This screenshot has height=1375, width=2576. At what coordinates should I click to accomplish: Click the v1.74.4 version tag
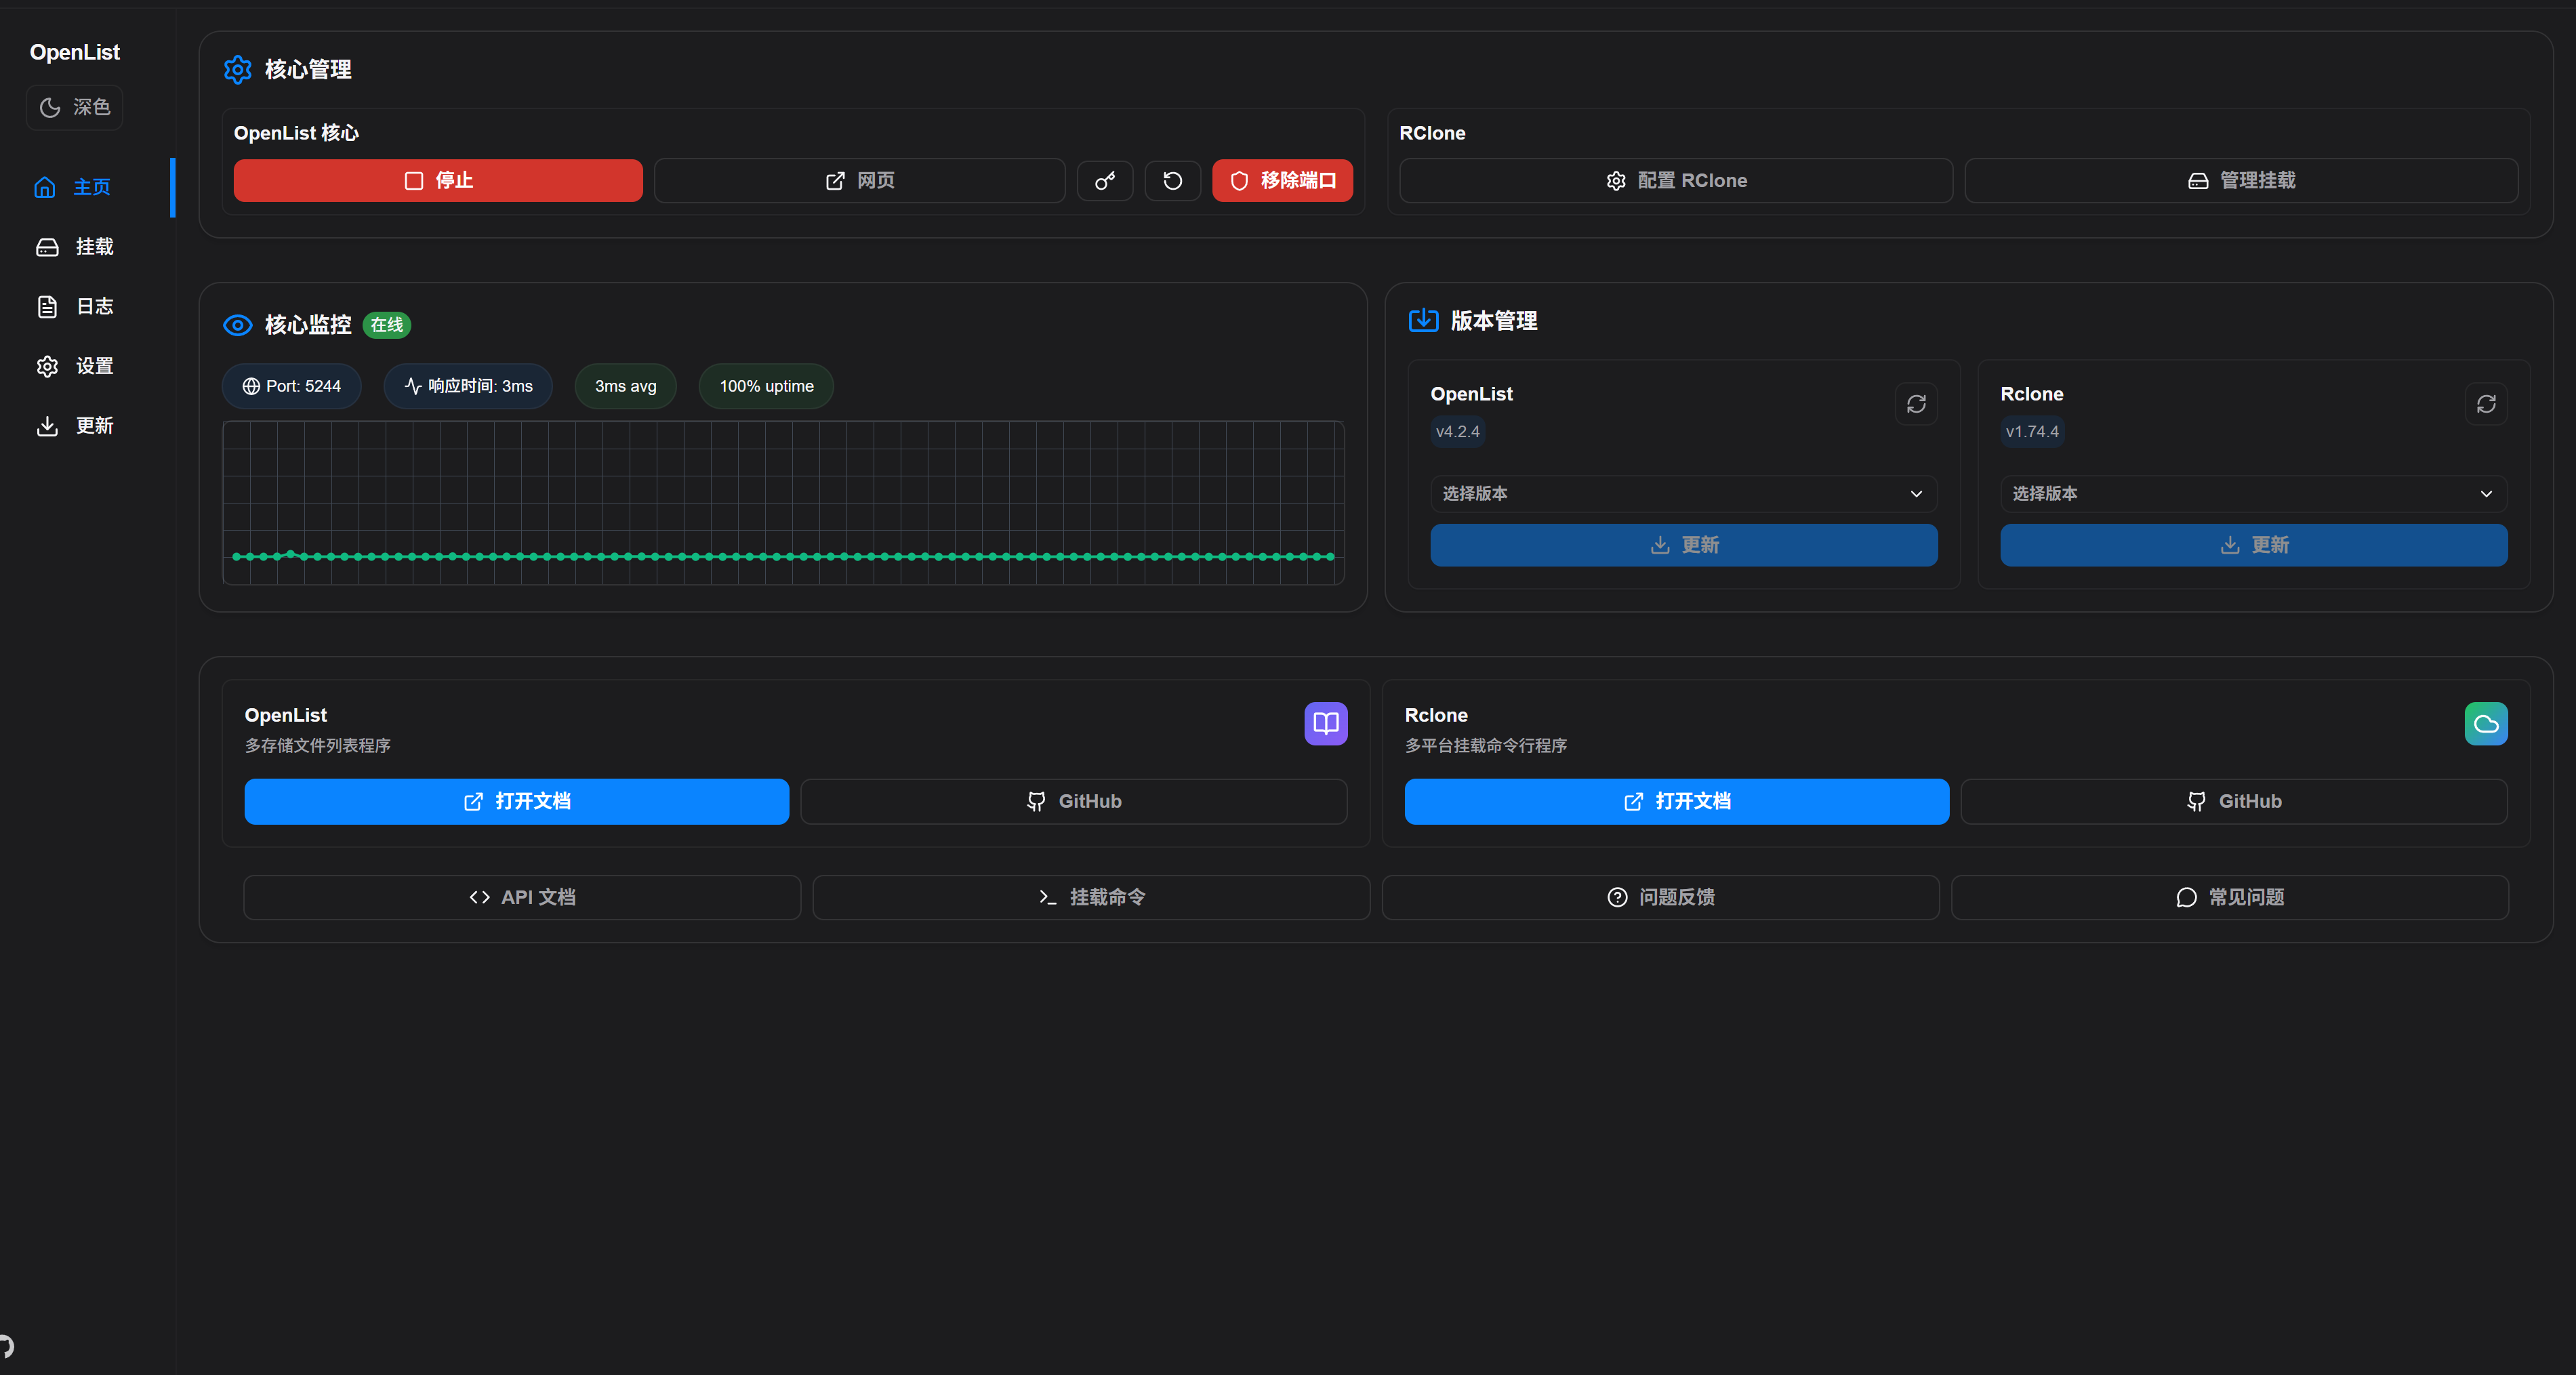pos(2032,432)
